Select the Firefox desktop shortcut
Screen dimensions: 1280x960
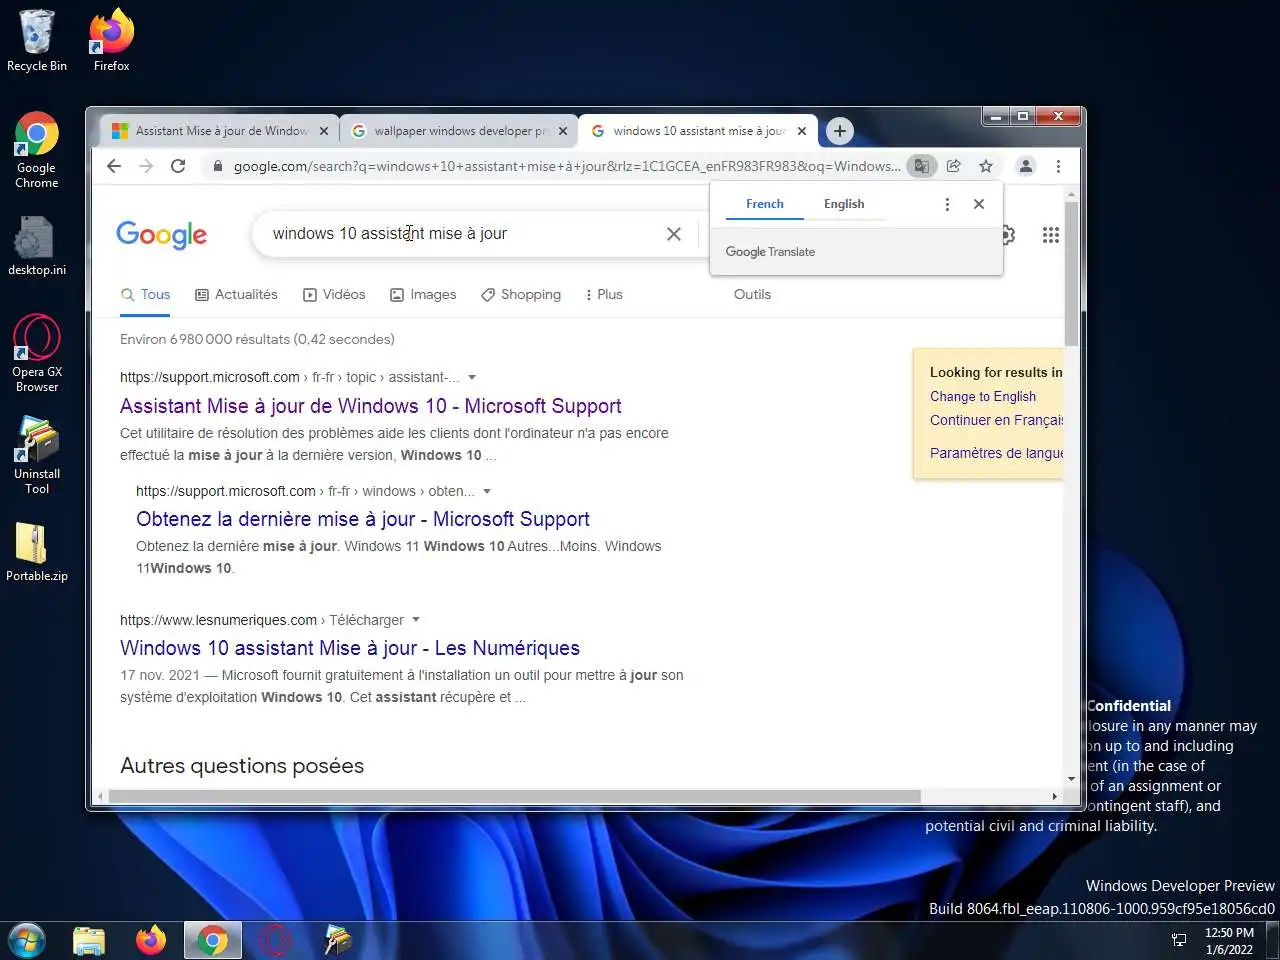tap(111, 42)
